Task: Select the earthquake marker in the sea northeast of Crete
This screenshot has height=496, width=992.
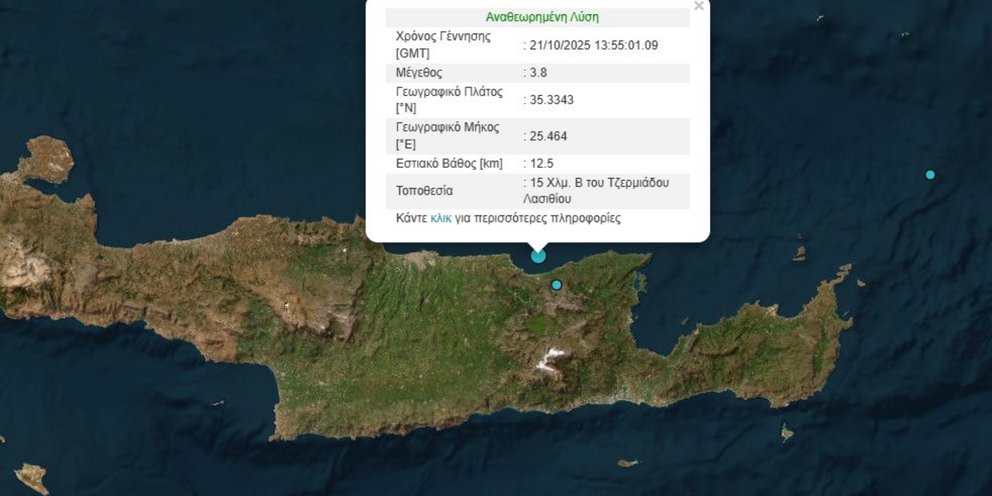Action: (x=930, y=175)
